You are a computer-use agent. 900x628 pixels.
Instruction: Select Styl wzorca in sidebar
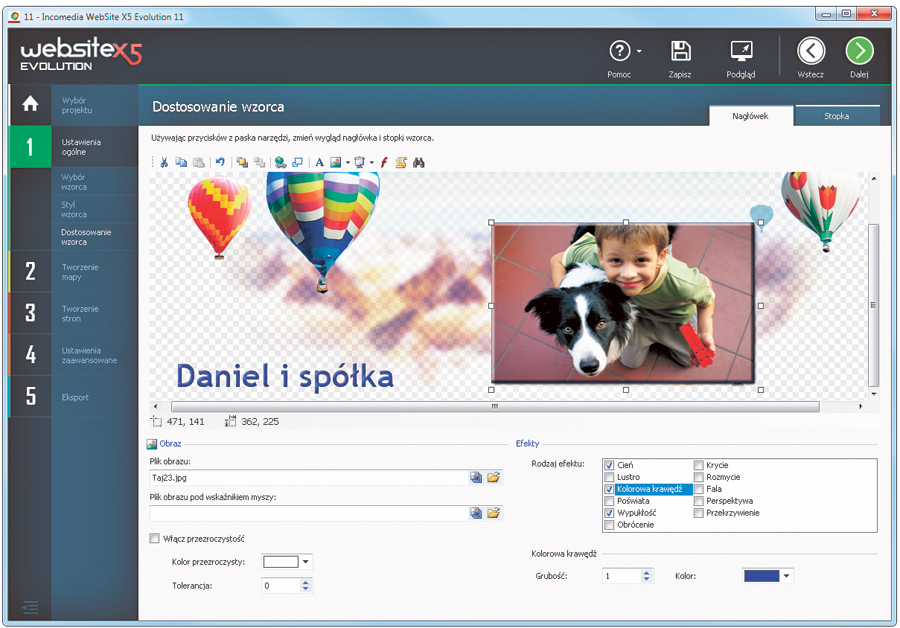tap(74, 209)
